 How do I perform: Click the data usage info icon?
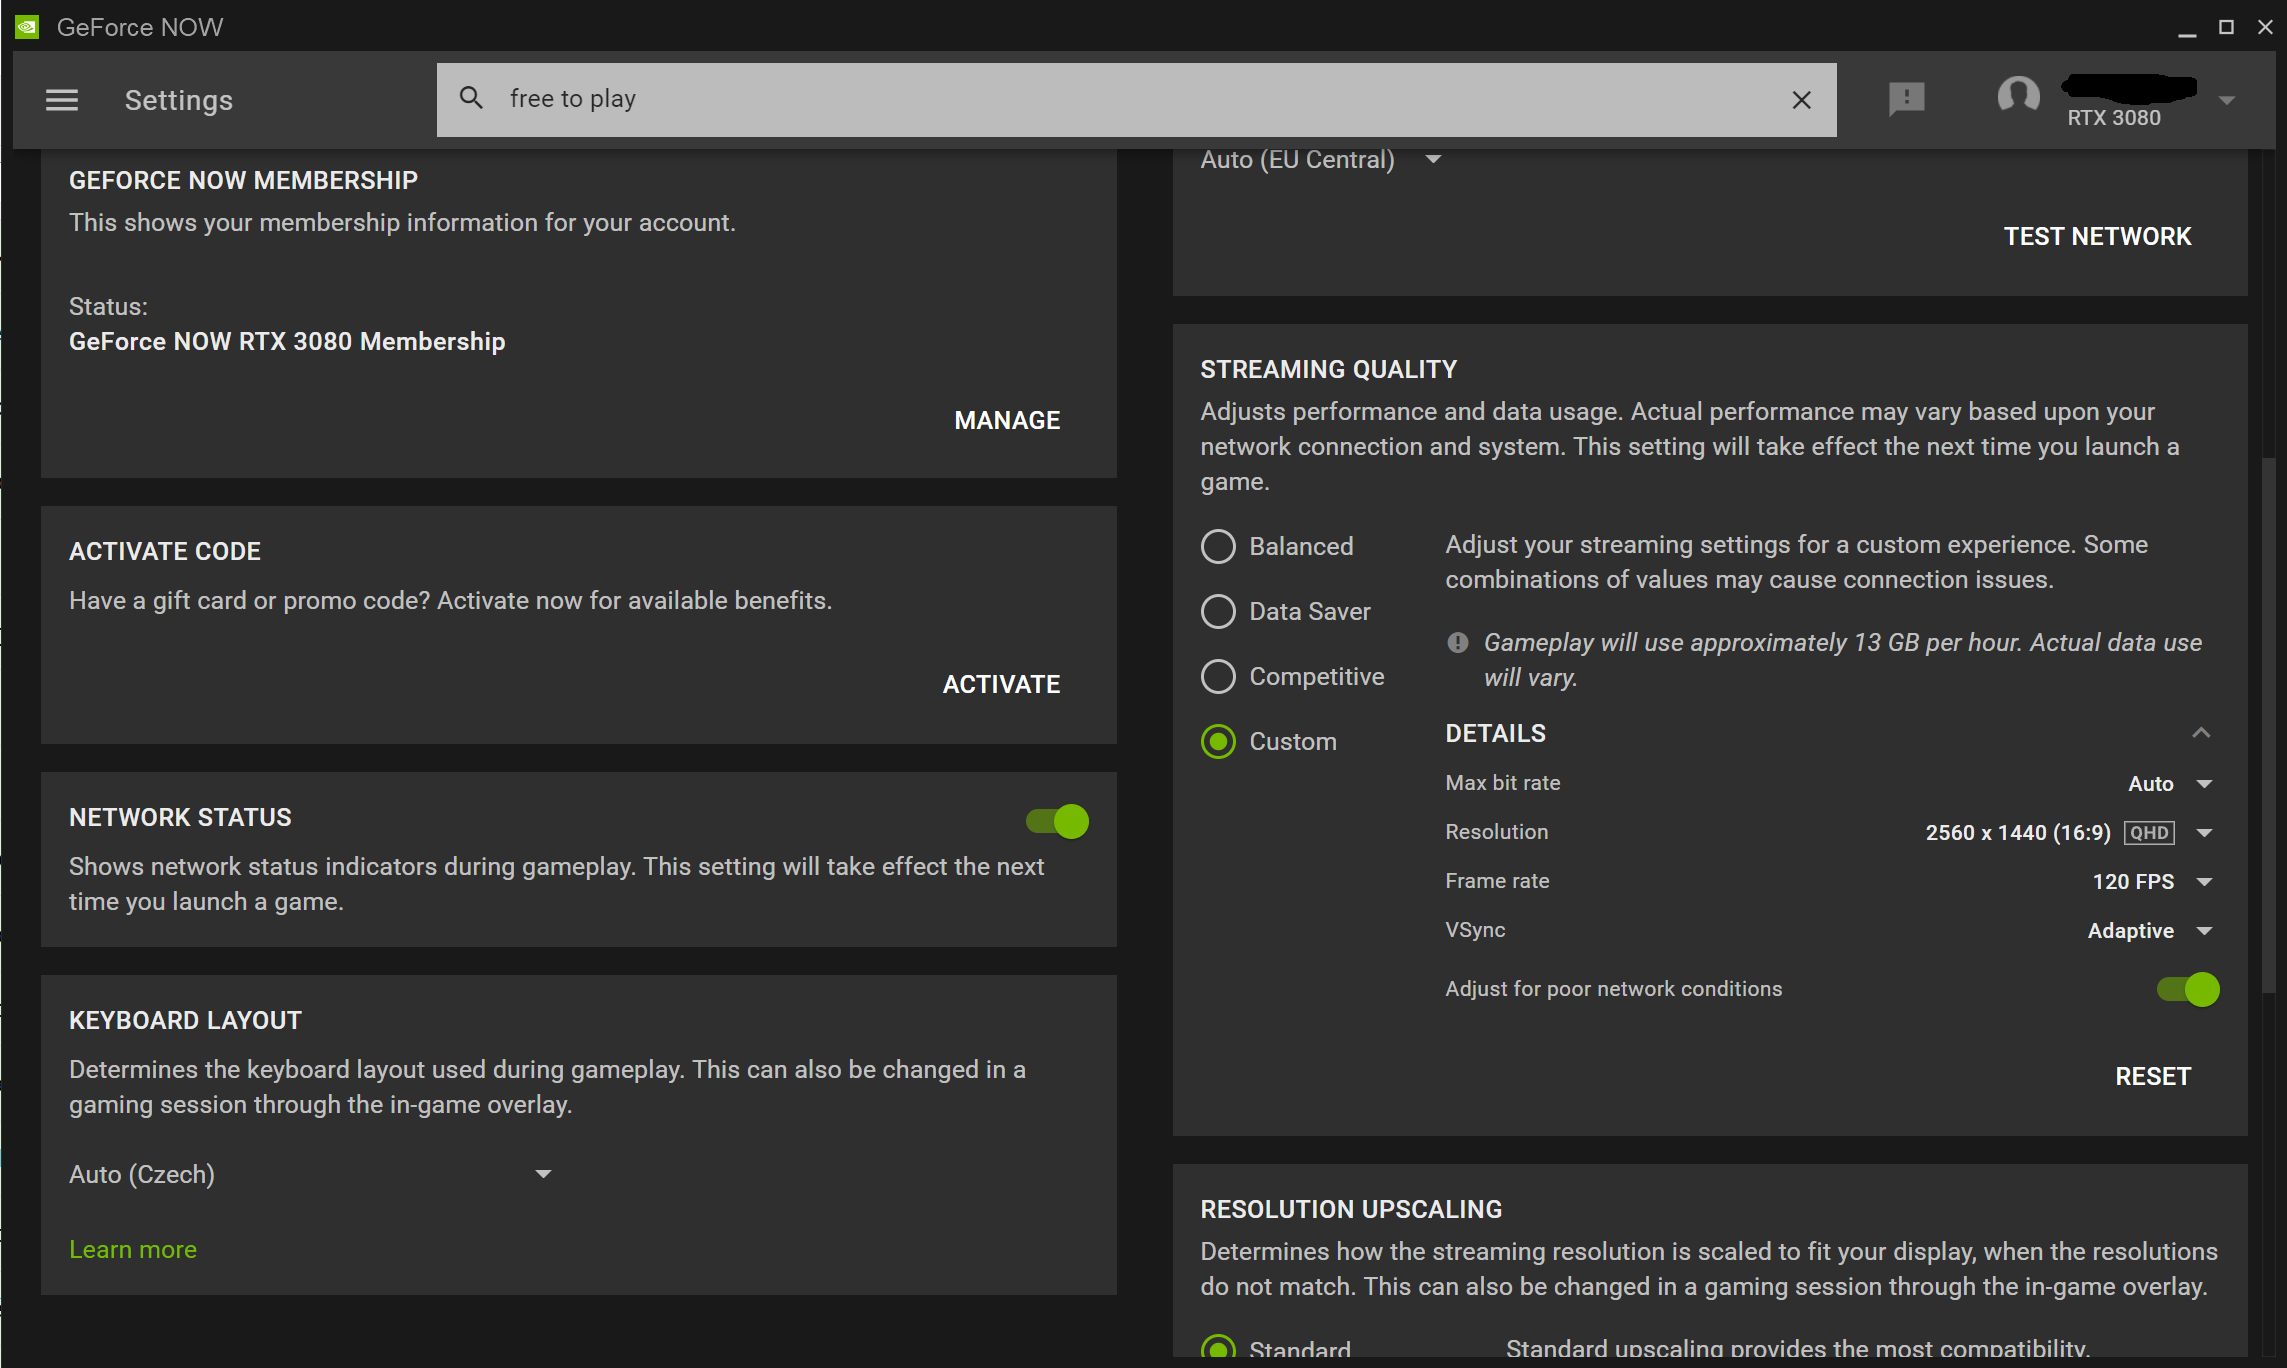1458,642
